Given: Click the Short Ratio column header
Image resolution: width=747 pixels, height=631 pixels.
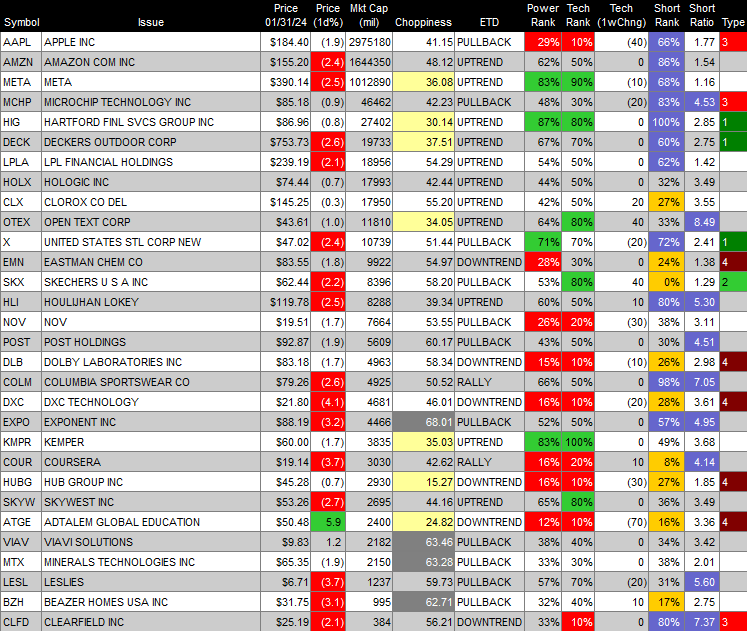Looking at the screenshot, I should pos(702,15).
